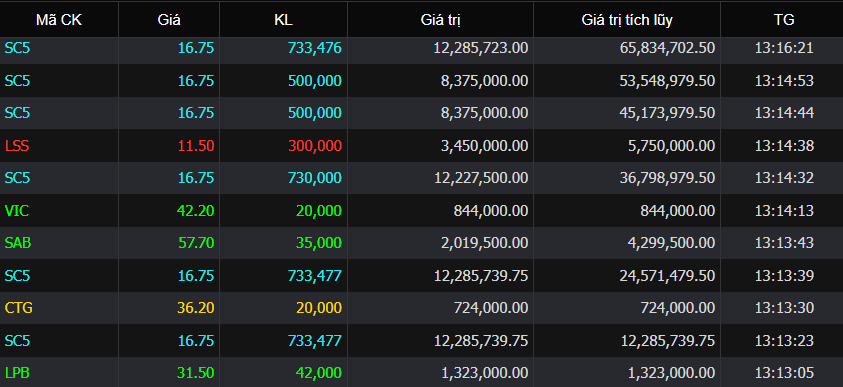This screenshot has height=387, width=843.
Task: Click the 31.50 price of LPB
Action: (x=196, y=372)
